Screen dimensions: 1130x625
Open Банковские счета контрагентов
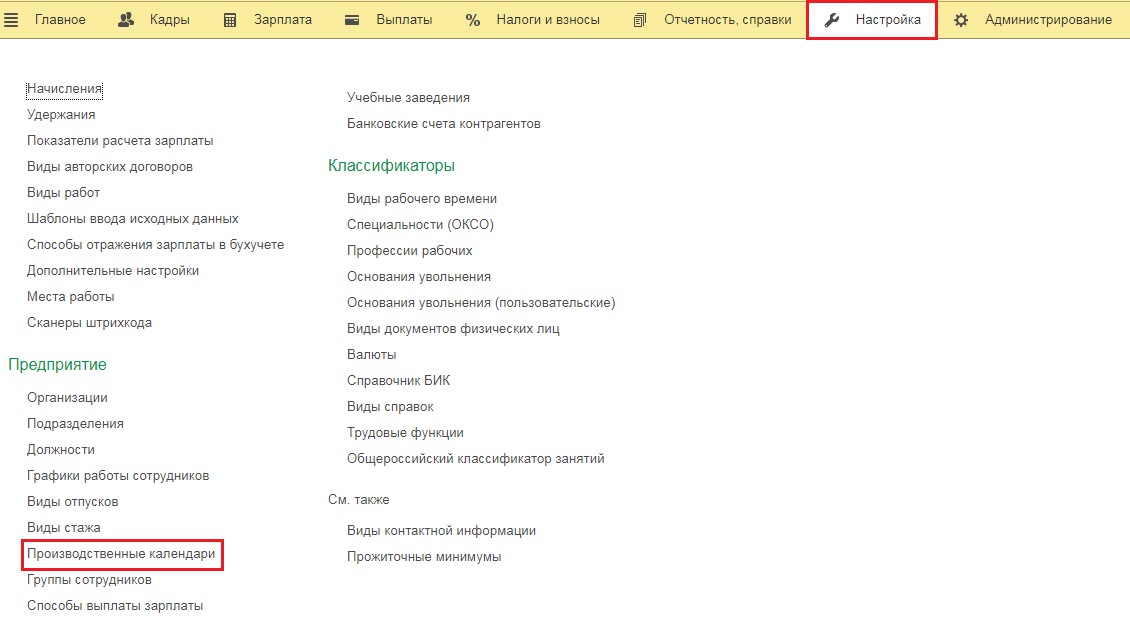[x=444, y=124]
